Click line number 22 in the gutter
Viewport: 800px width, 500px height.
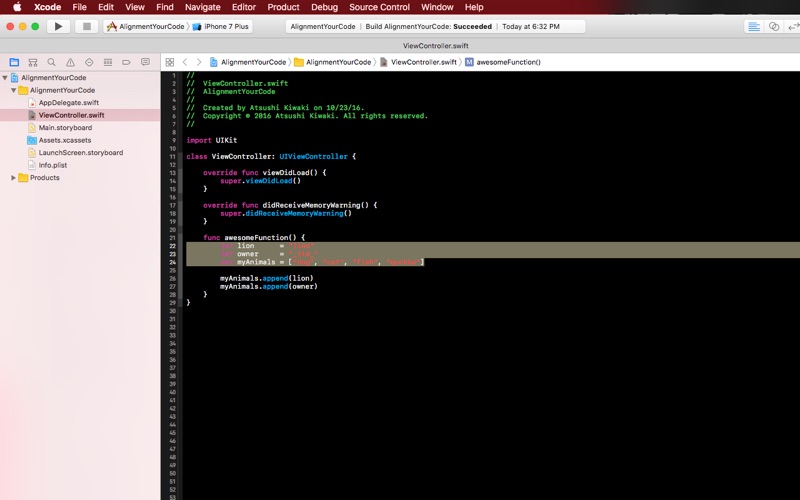(x=172, y=246)
